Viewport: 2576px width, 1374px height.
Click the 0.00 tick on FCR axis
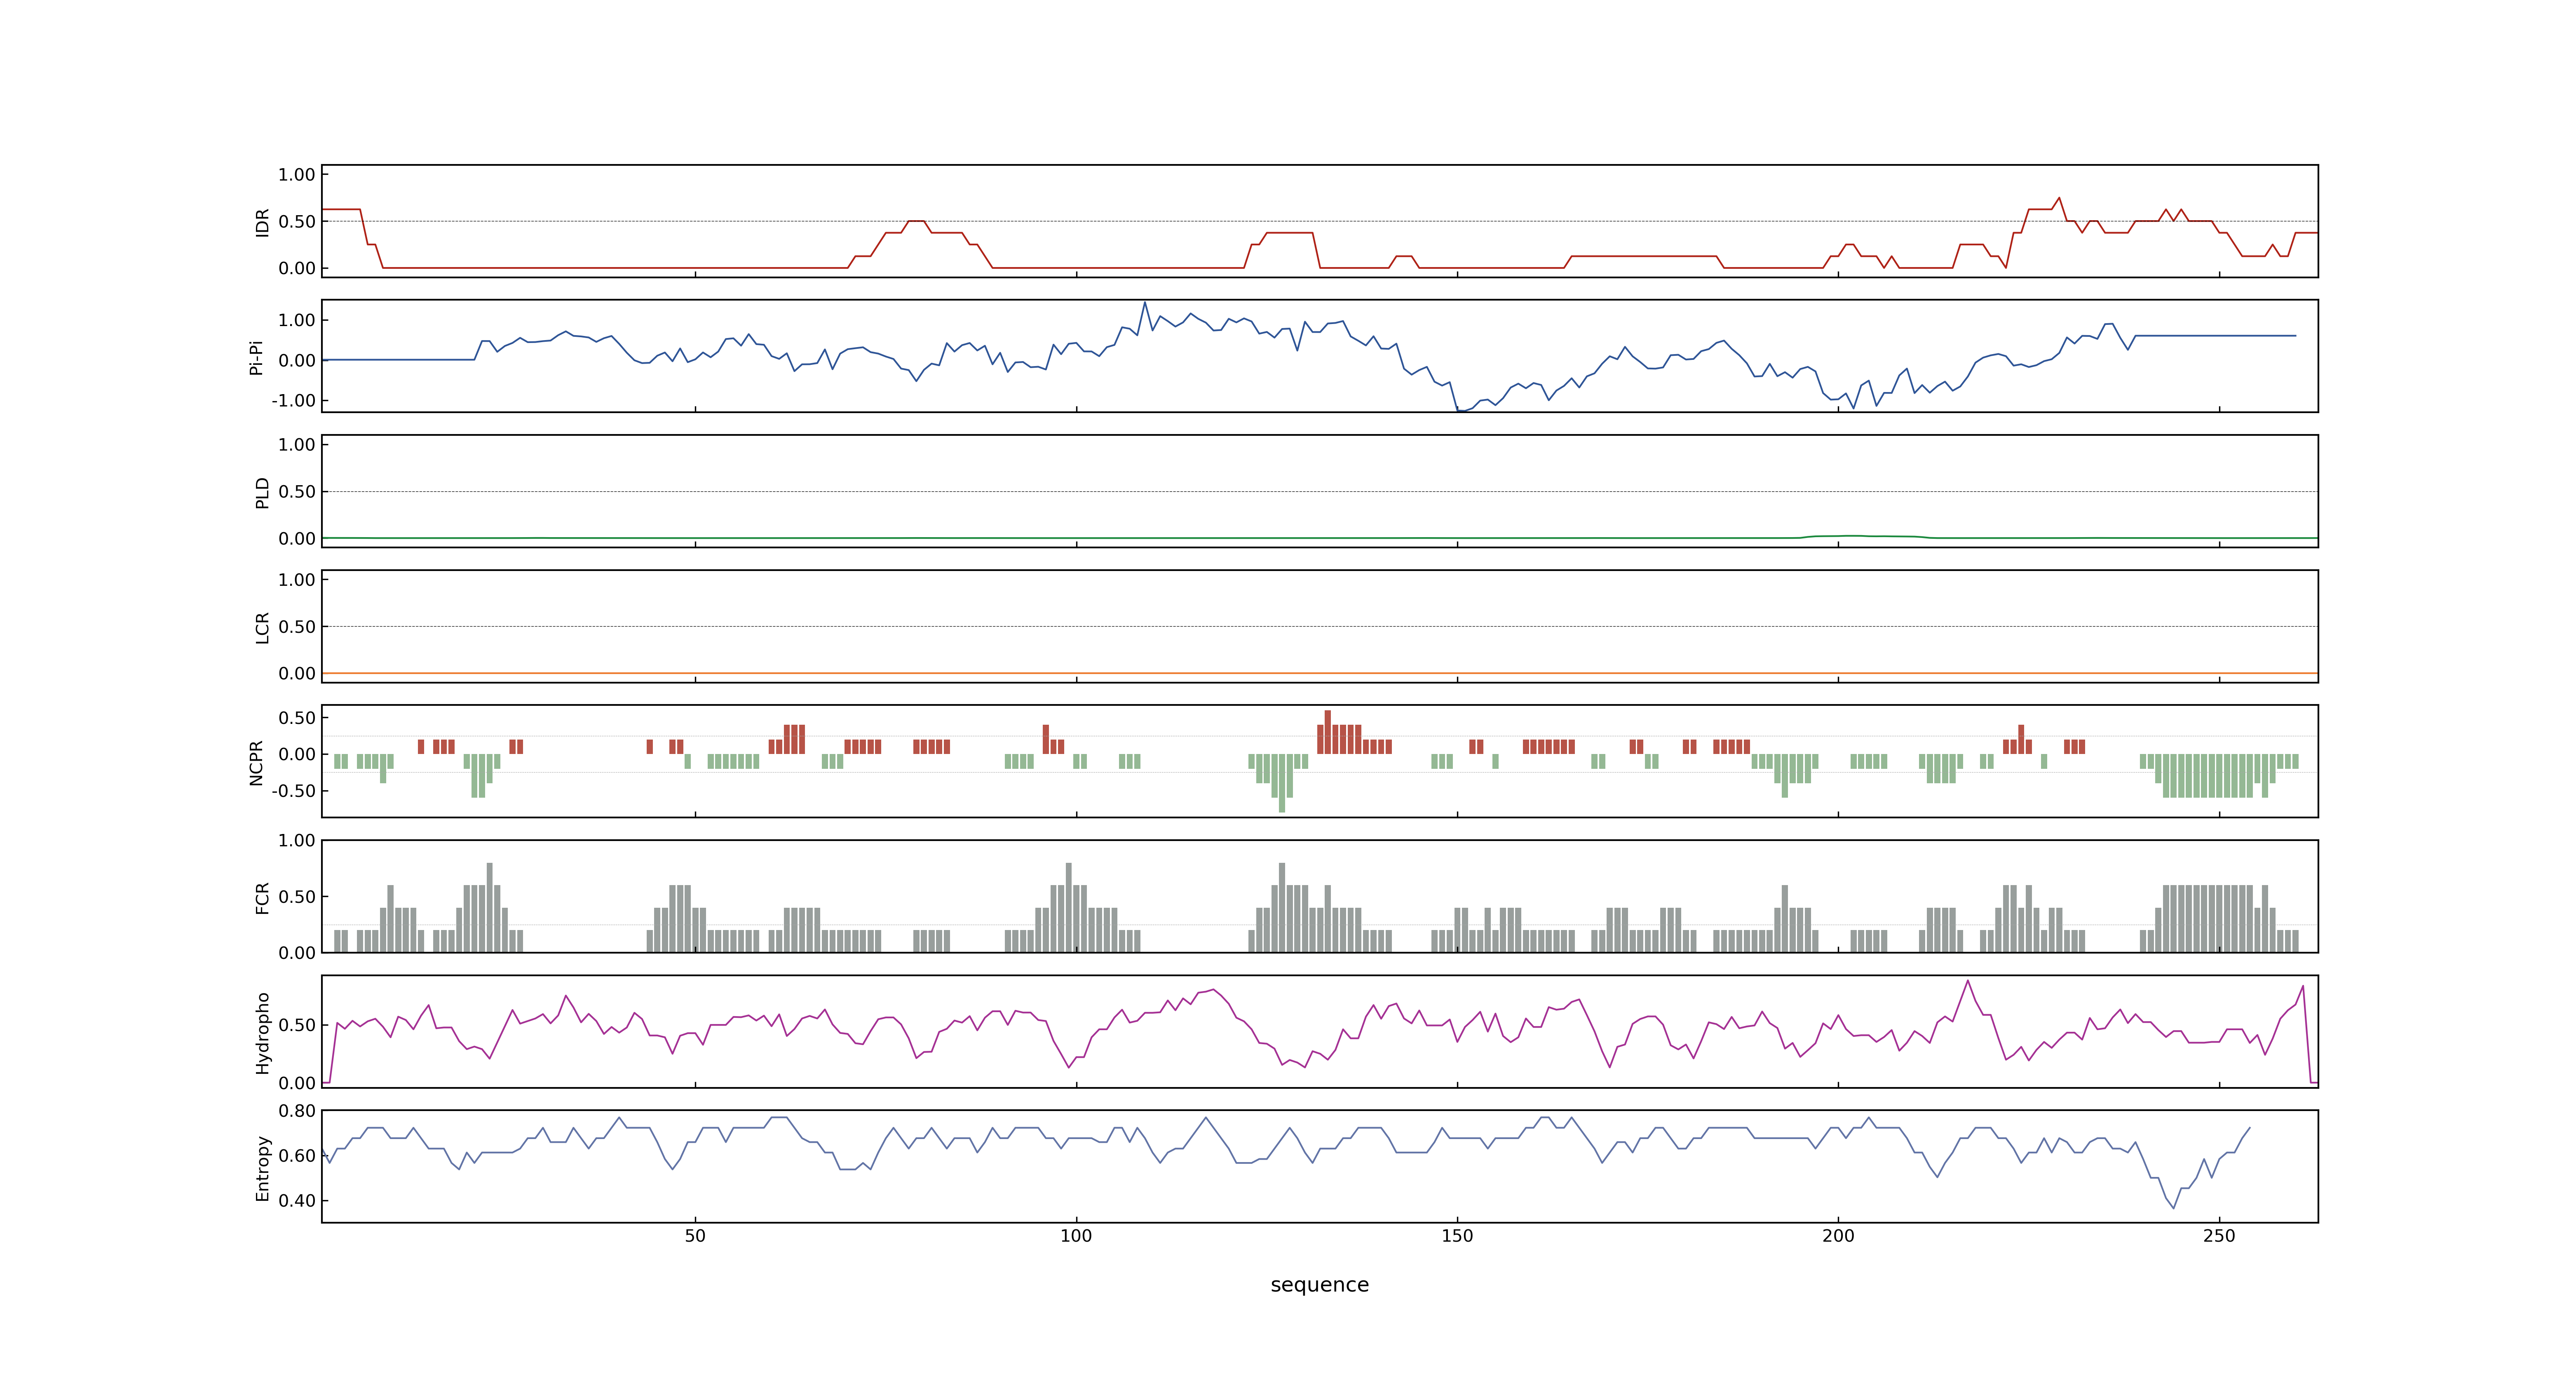click(297, 953)
